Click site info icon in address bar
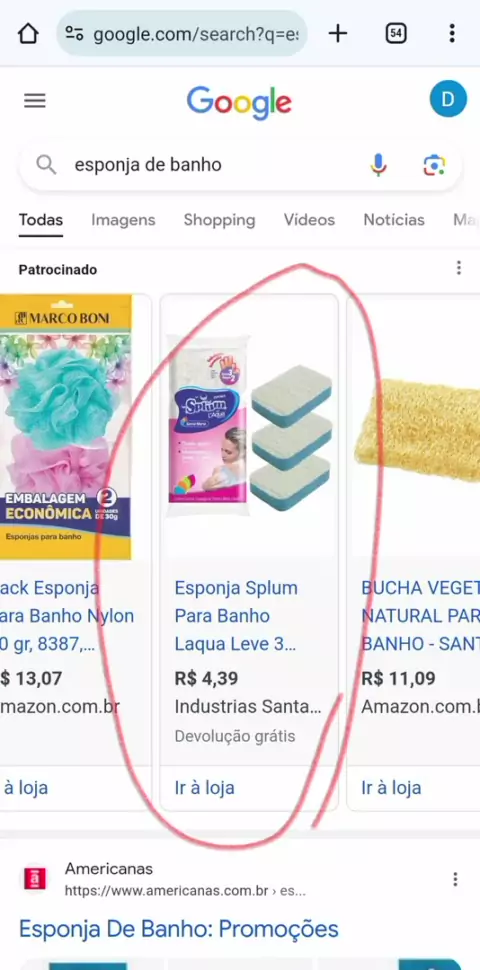The height and width of the screenshot is (970, 480). 75,33
